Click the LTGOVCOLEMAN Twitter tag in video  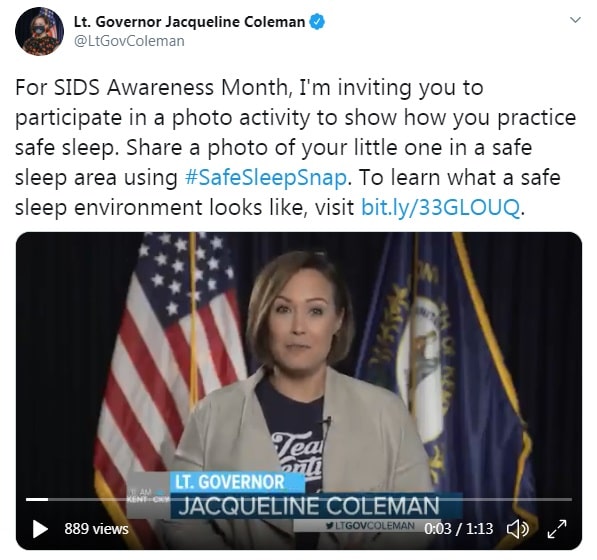(370, 526)
